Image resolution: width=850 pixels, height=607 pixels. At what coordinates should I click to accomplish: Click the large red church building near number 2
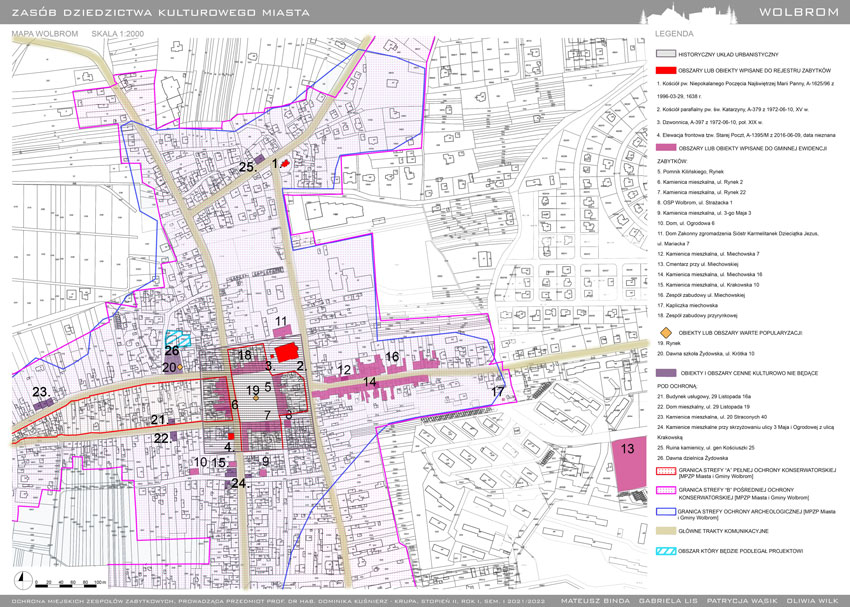[286, 351]
